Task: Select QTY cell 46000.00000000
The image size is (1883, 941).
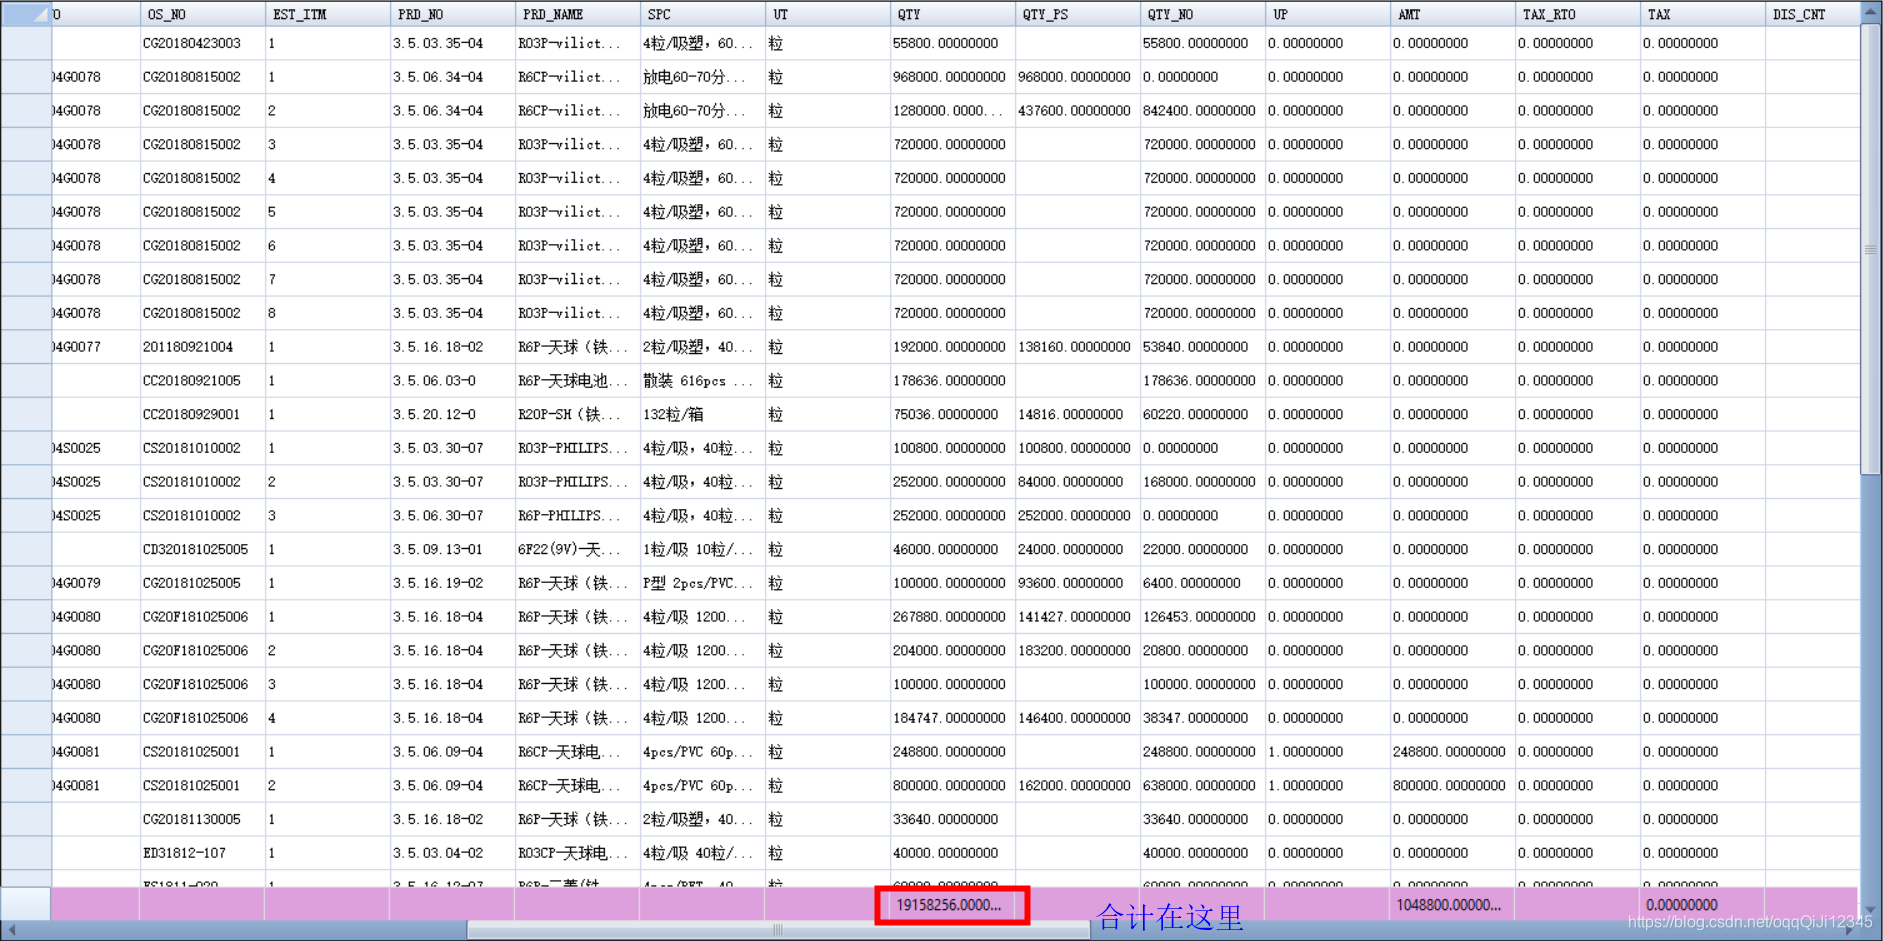Action: pos(952,549)
